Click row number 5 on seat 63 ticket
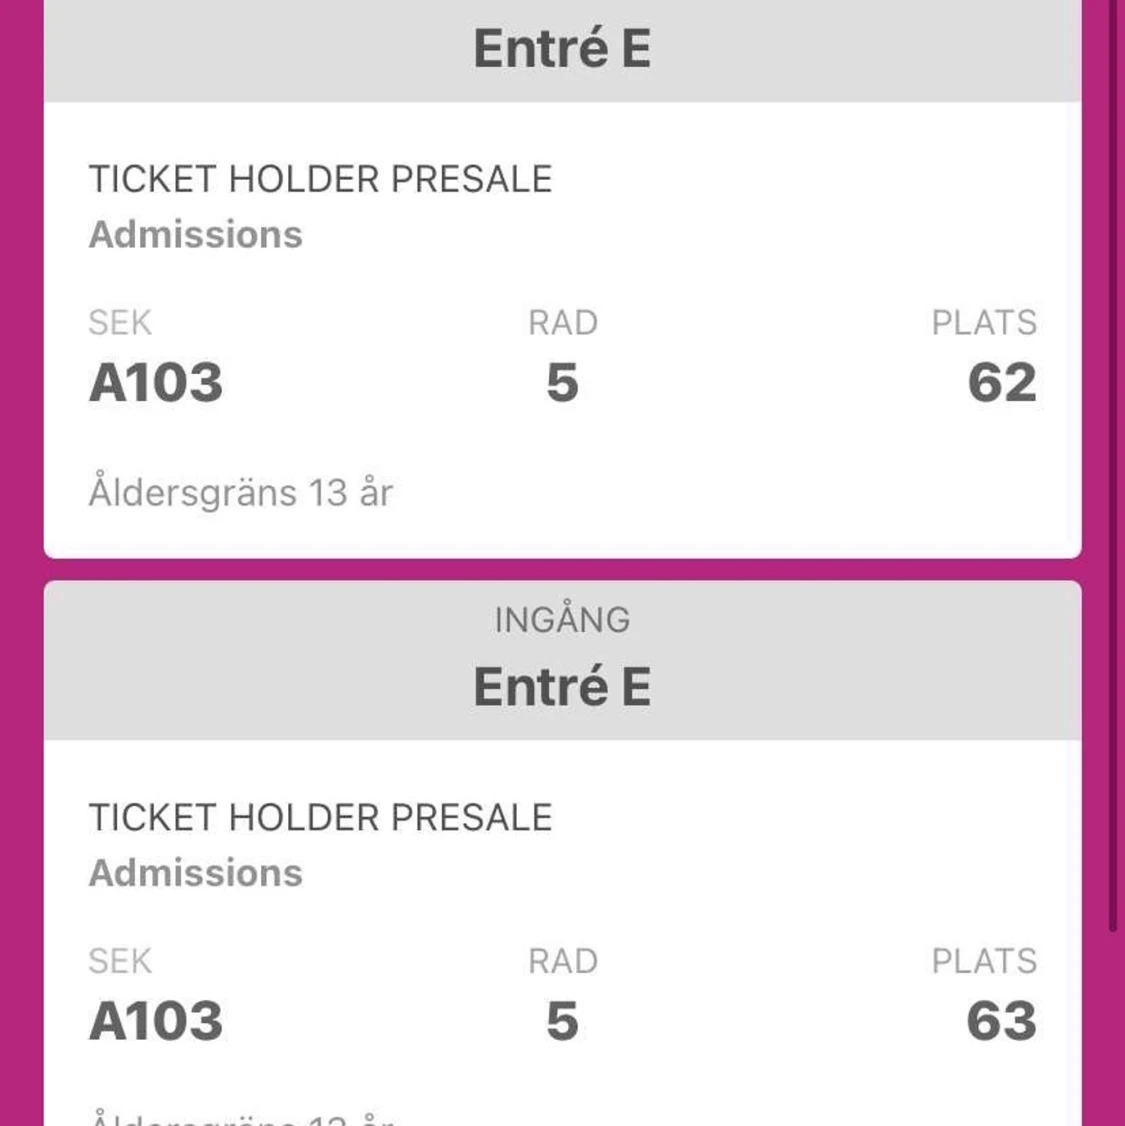The width and height of the screenshot is (1125, 1126). coord(562,1021)
